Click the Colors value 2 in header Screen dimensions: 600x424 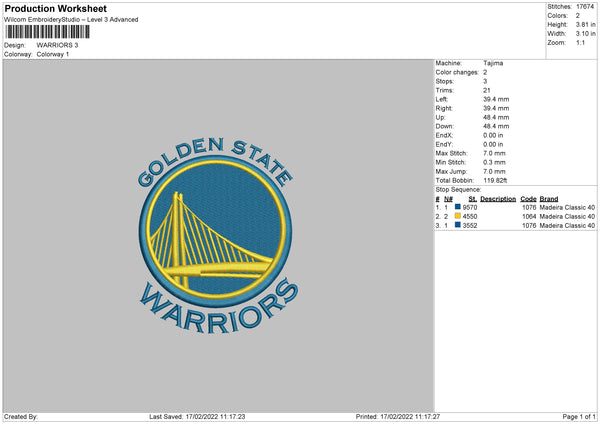578,16
